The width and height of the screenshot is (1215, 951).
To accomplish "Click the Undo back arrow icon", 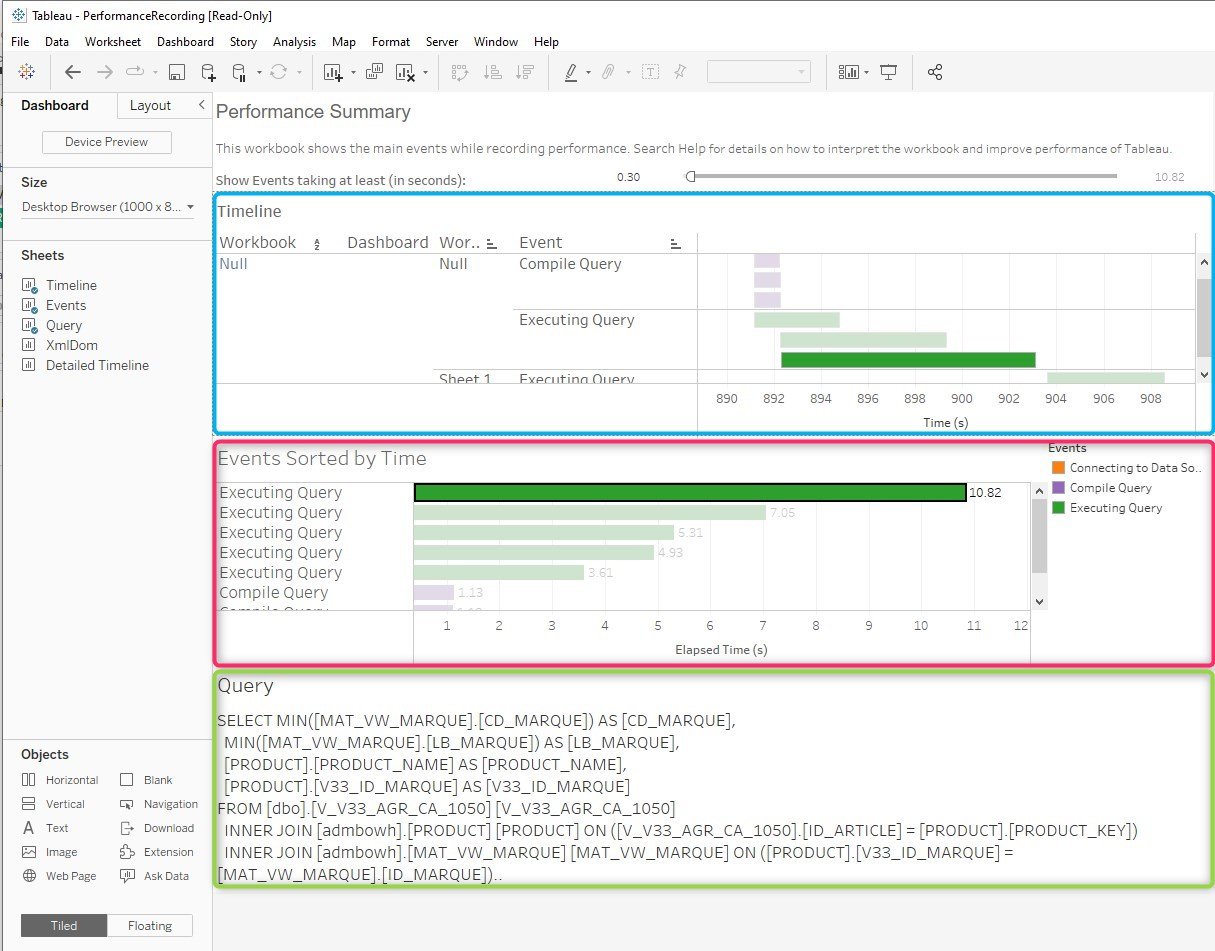I will (x=73, y=72).
